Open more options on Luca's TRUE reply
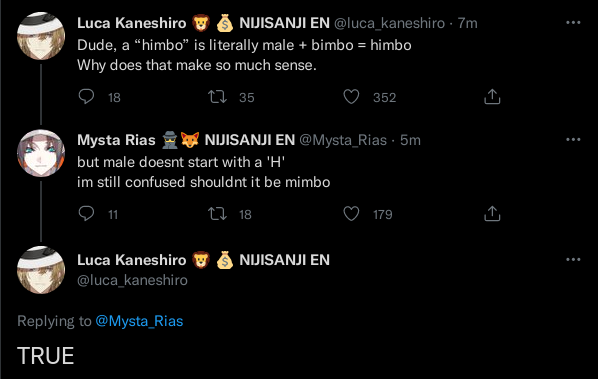 pos(573,260)
